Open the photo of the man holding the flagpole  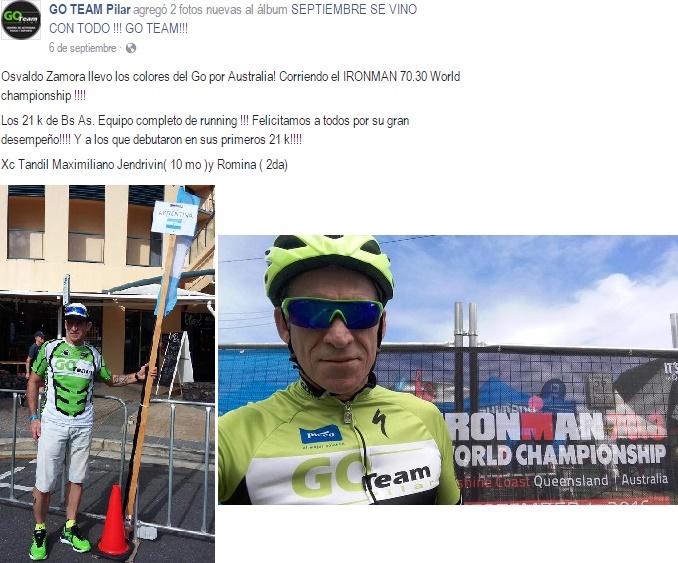pyautogui.click(x=107, y=374)
